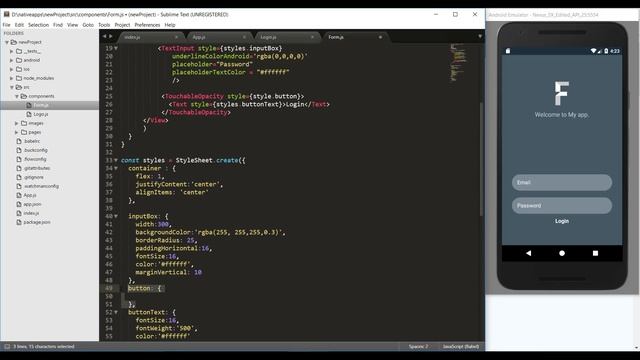Tap the Login button in emulator

tap(562, 221)
